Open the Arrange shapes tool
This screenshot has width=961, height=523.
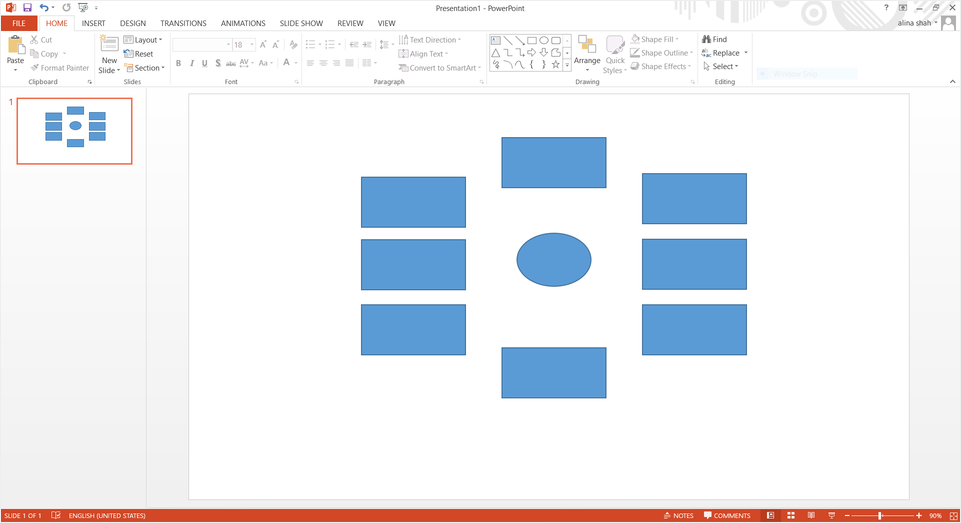tap(587, 53)
